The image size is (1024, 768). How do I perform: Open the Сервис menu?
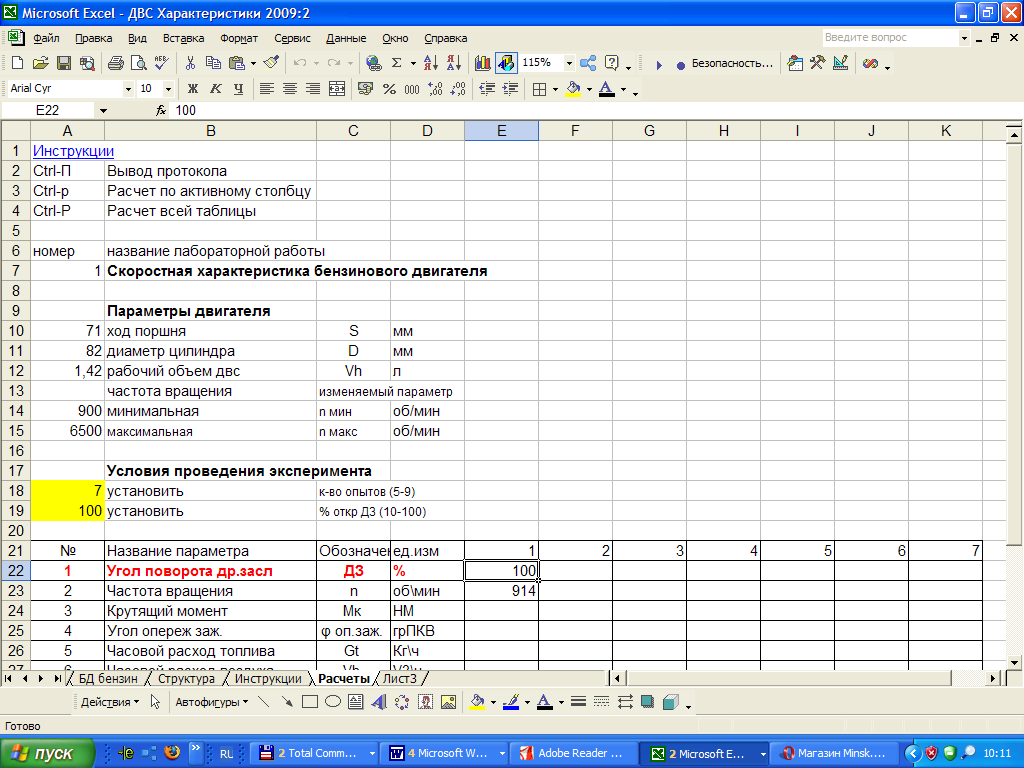point(293,38)
